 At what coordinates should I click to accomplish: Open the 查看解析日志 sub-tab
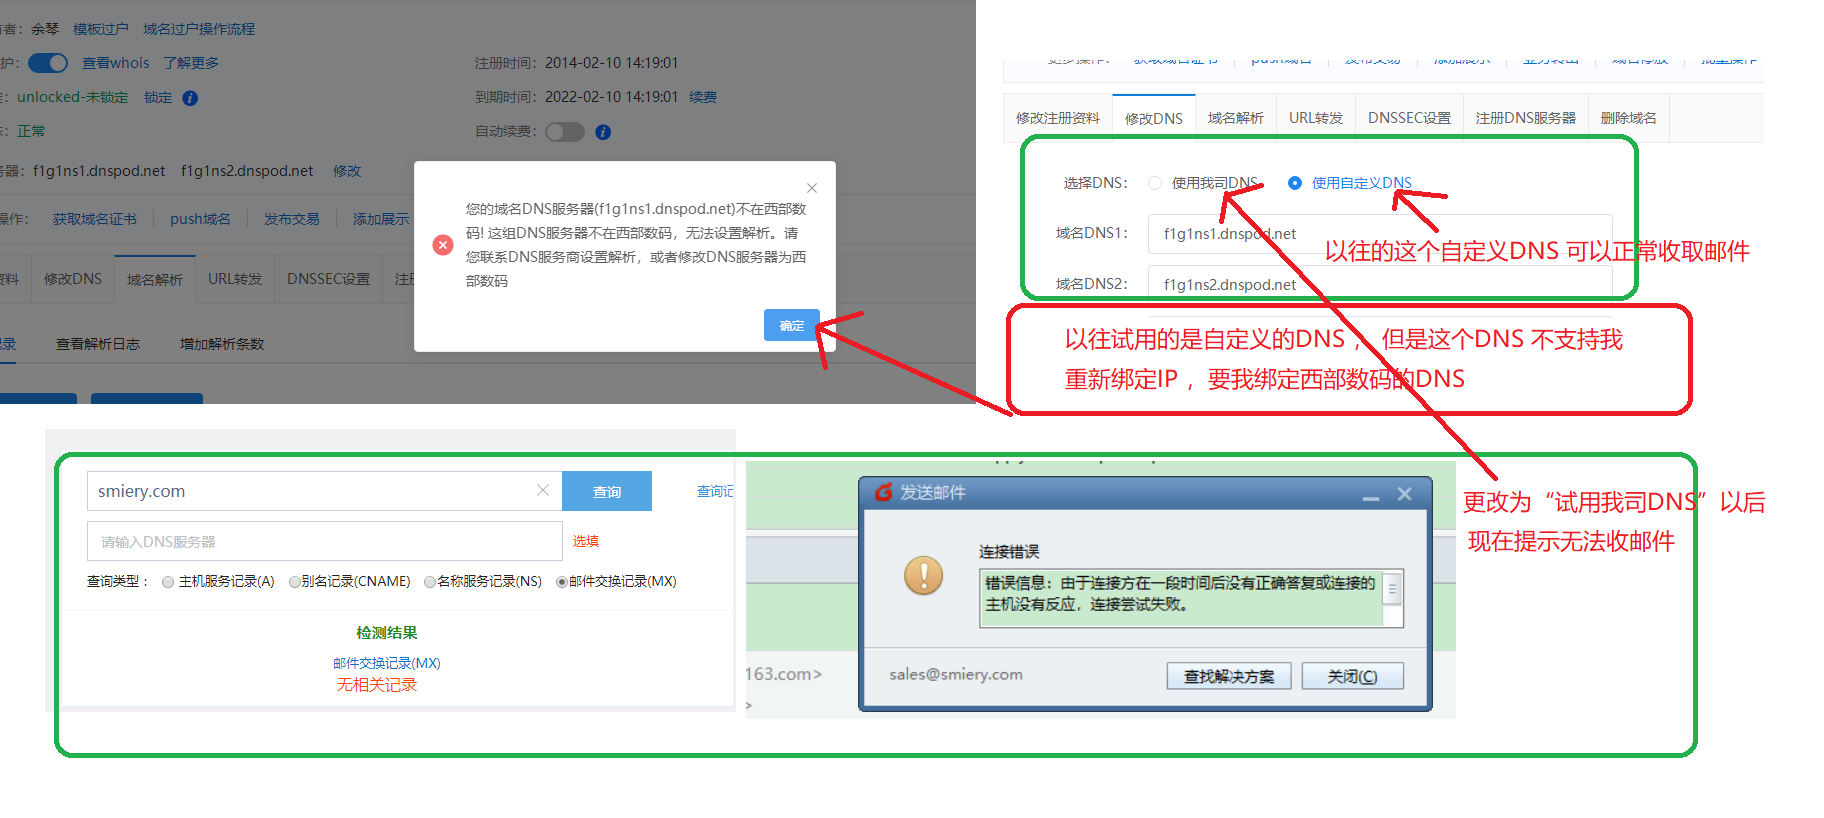[x=98, y=344]
